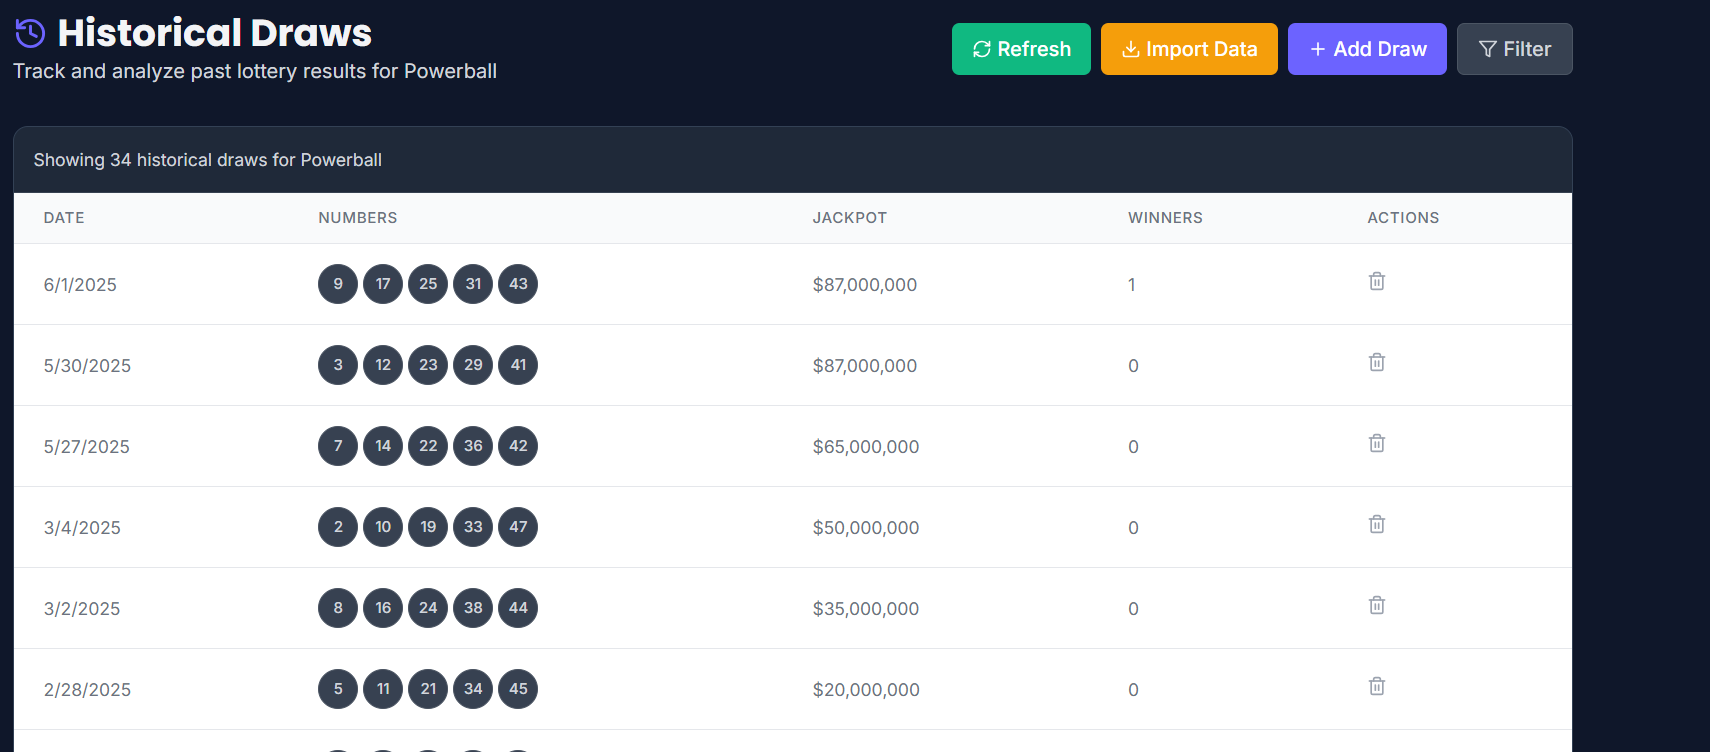Select the 3/4/2025 date cell
1710x752 pixels.
click(82, 528)
